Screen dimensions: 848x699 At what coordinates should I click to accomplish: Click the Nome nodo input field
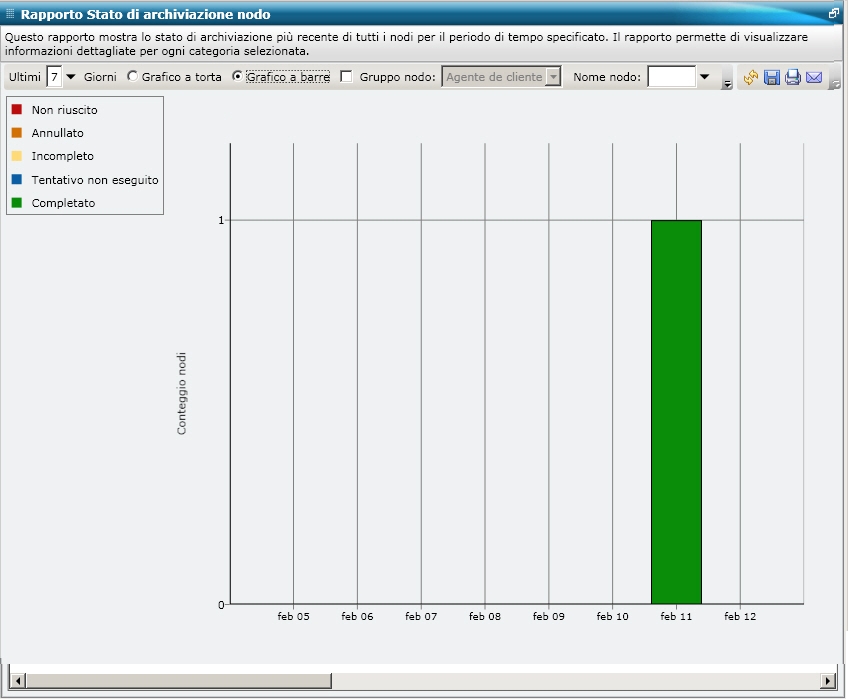[x=671, y=77]
